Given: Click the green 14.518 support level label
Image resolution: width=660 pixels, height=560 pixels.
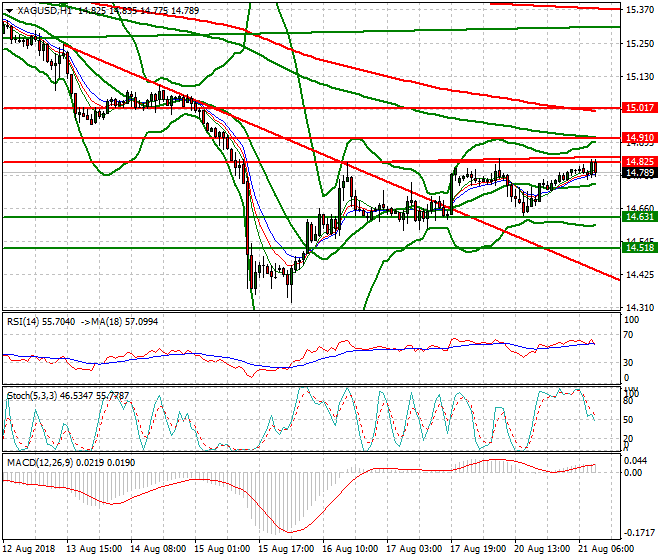Looking at the screenshot, I should coord(640,248).
